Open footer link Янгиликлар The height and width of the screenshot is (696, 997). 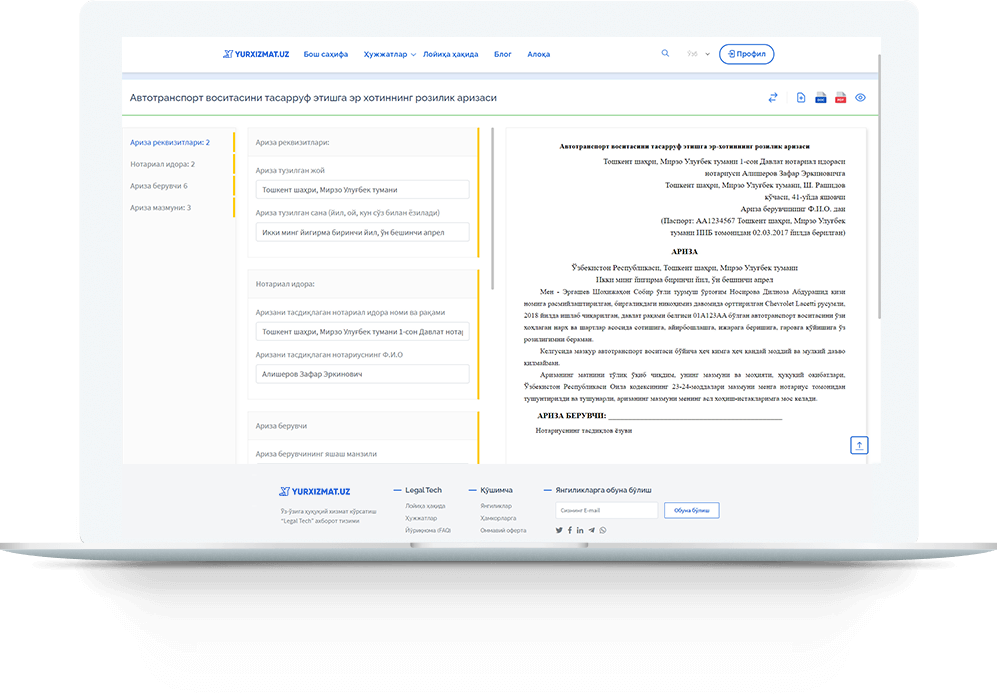tap(496, 506)
